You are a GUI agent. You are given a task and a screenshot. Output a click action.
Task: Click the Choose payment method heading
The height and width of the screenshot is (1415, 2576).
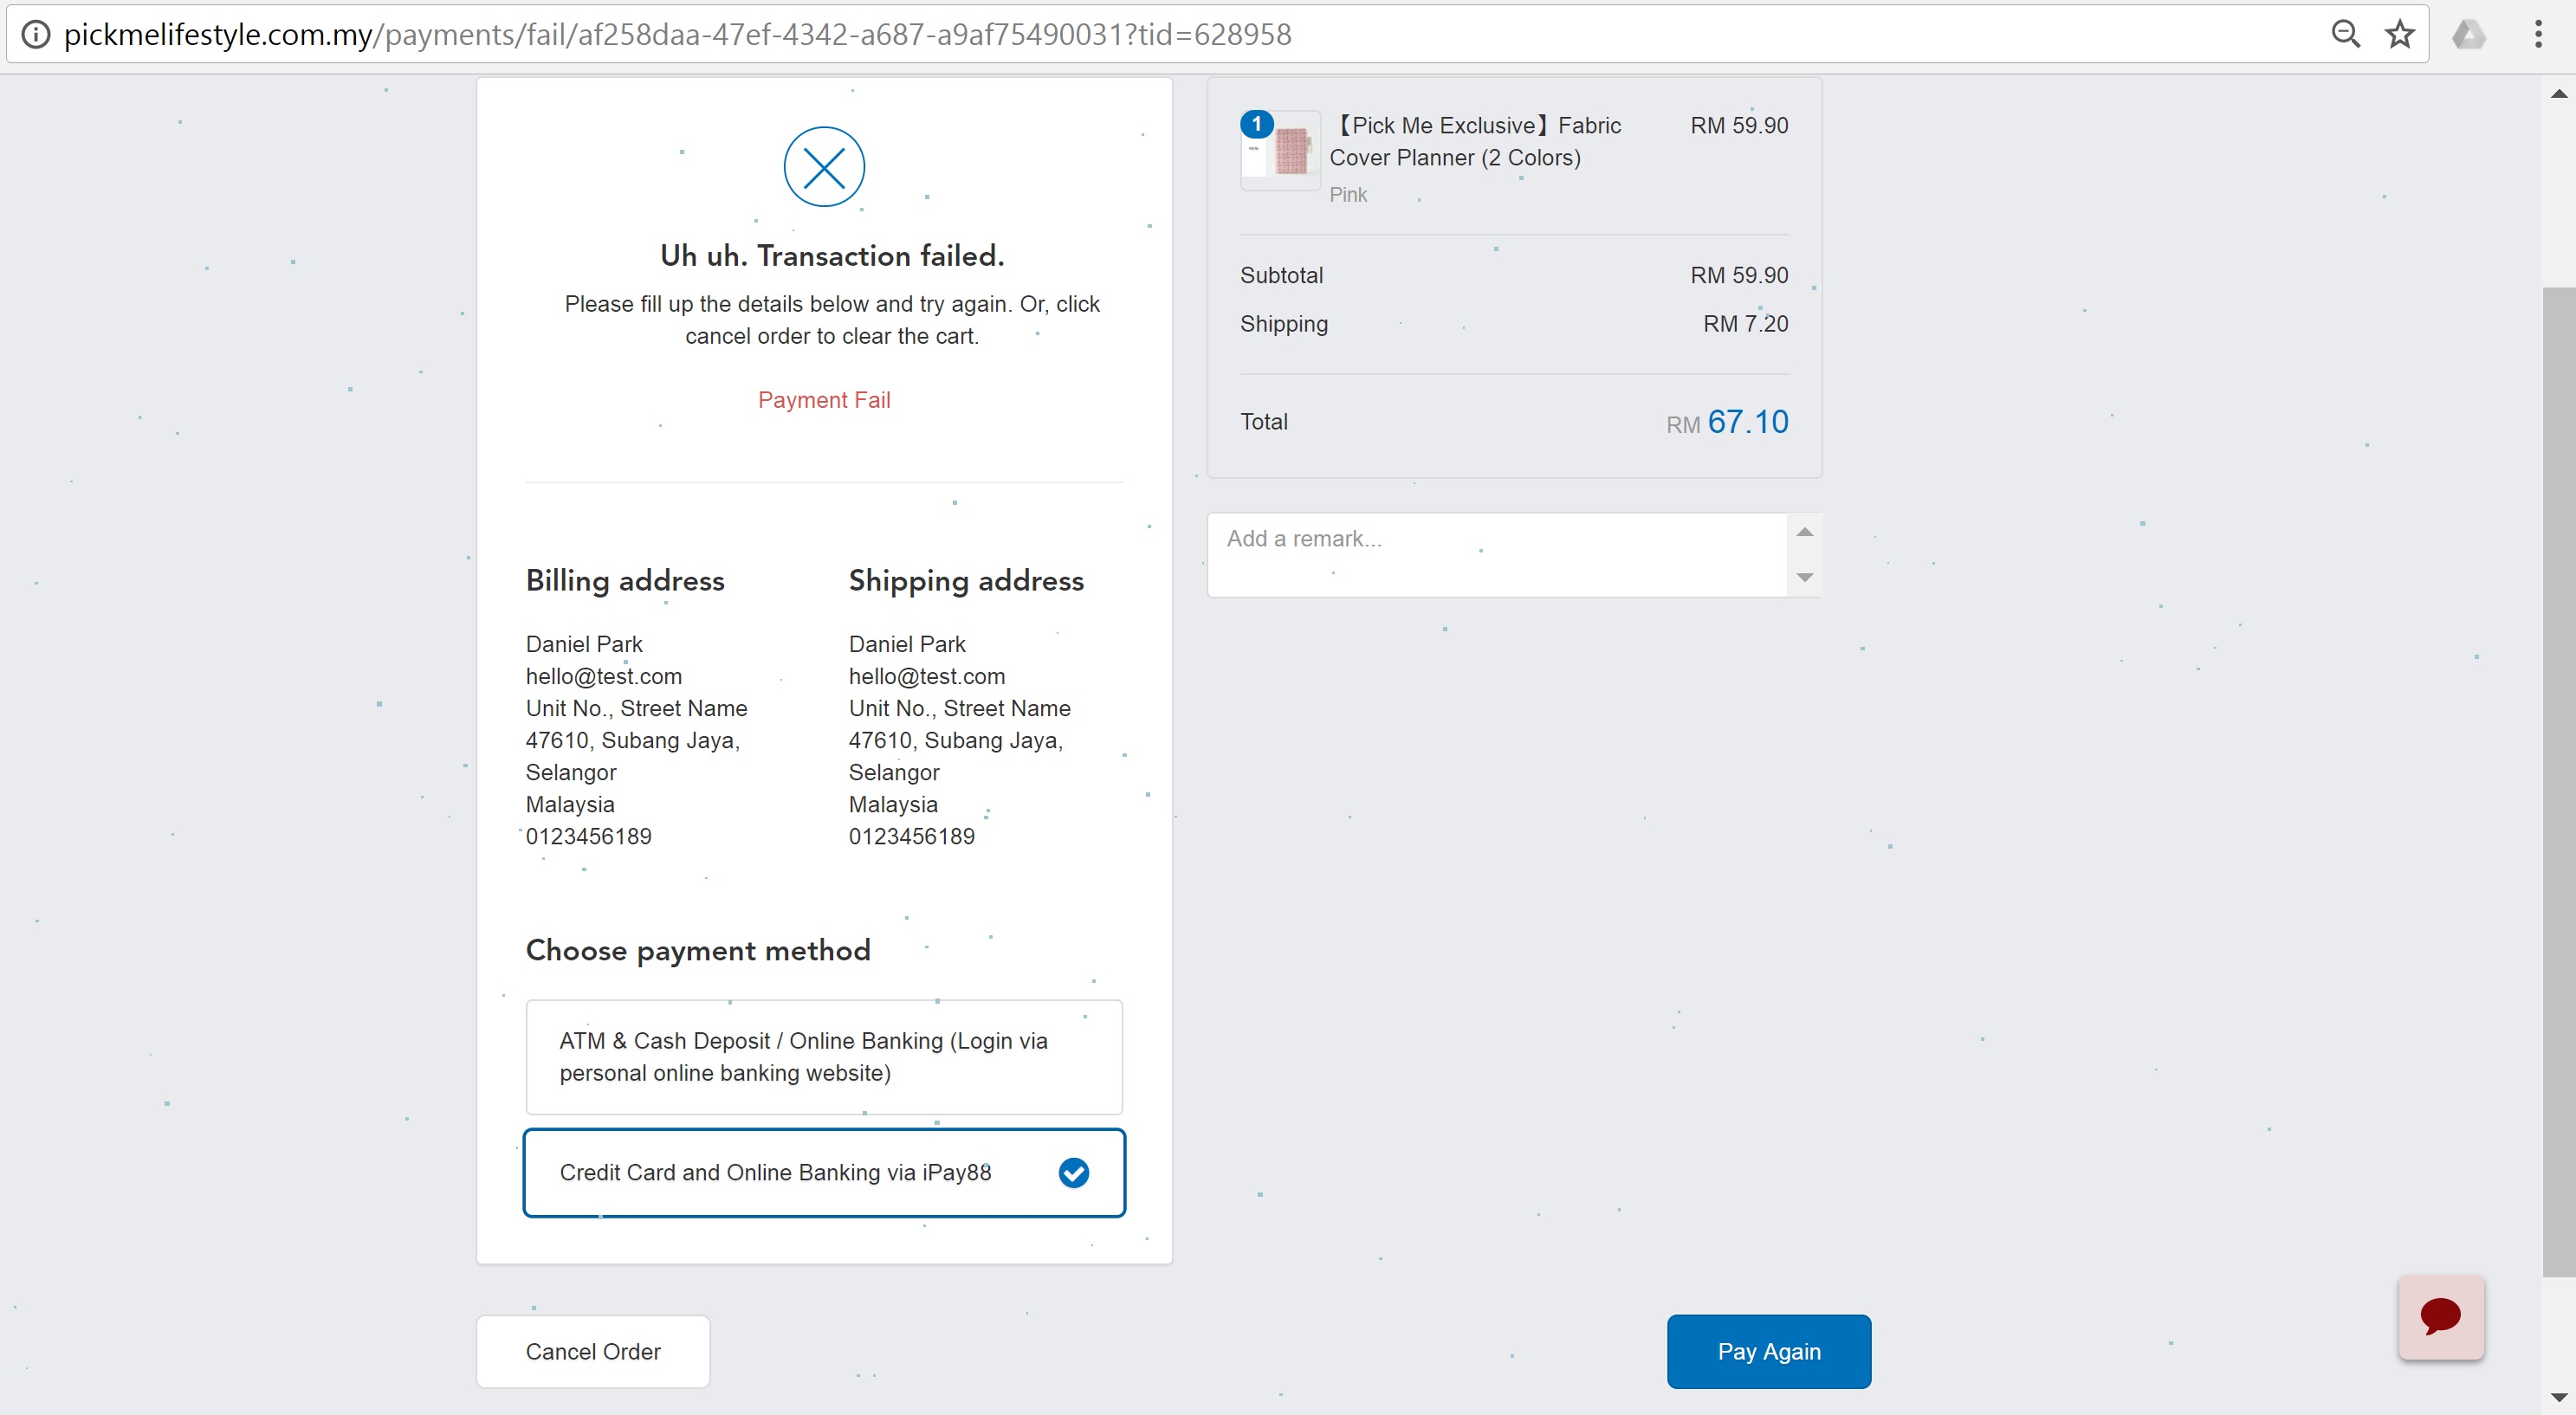click(x=698, y=950)
